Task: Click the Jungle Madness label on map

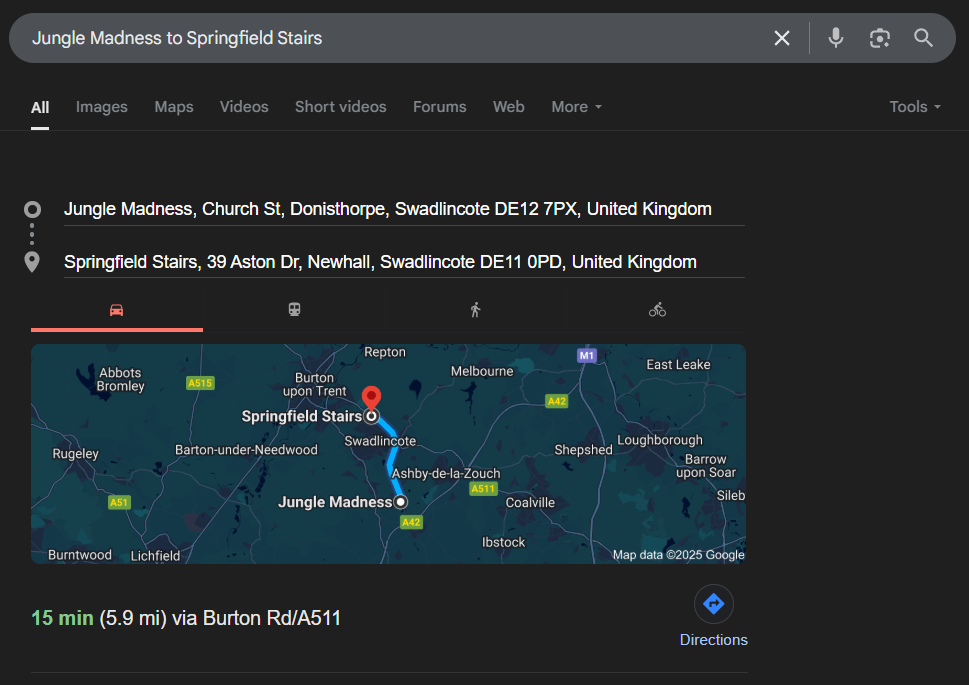Action: coord(335,502)
